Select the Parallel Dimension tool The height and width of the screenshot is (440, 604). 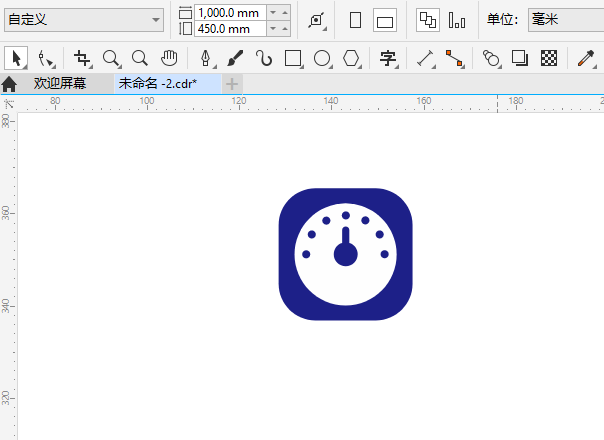click(x=426, y=59)
